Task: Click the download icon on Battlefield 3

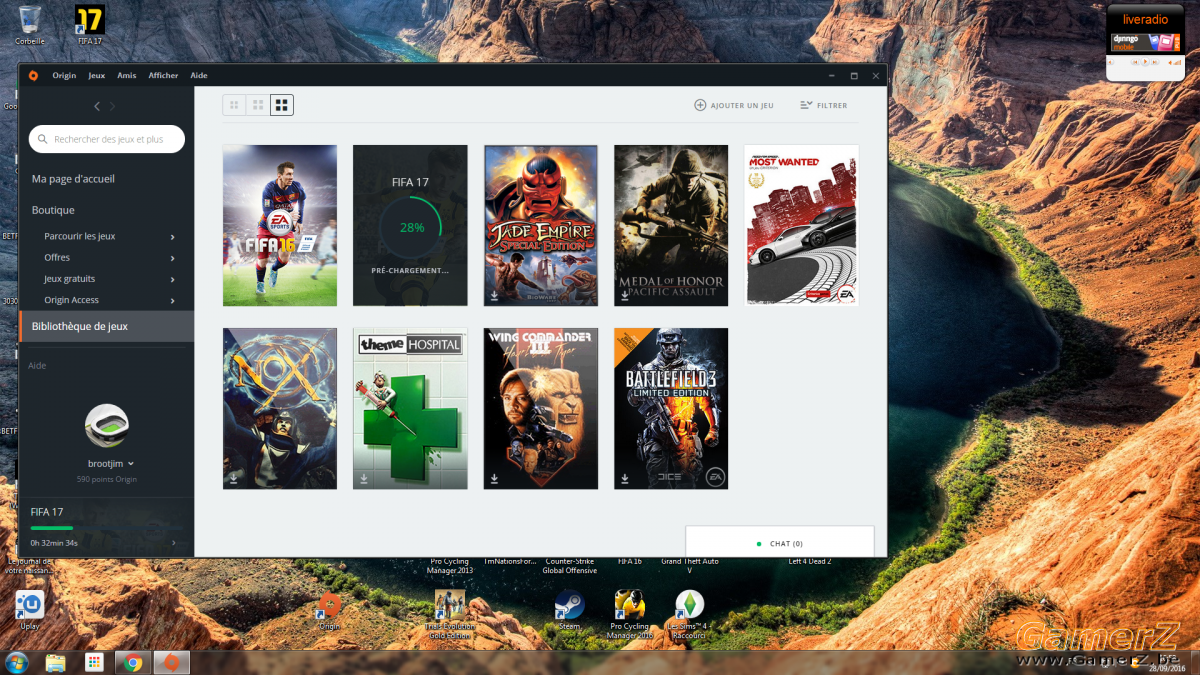Action: (624, 479)
